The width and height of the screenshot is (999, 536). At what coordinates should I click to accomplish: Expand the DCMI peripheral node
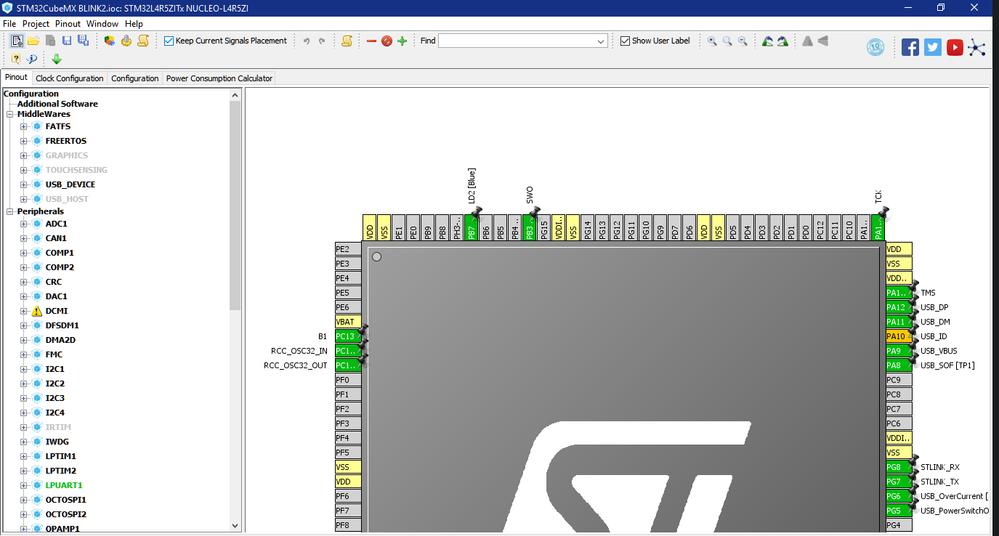click(x=24, y=311)
